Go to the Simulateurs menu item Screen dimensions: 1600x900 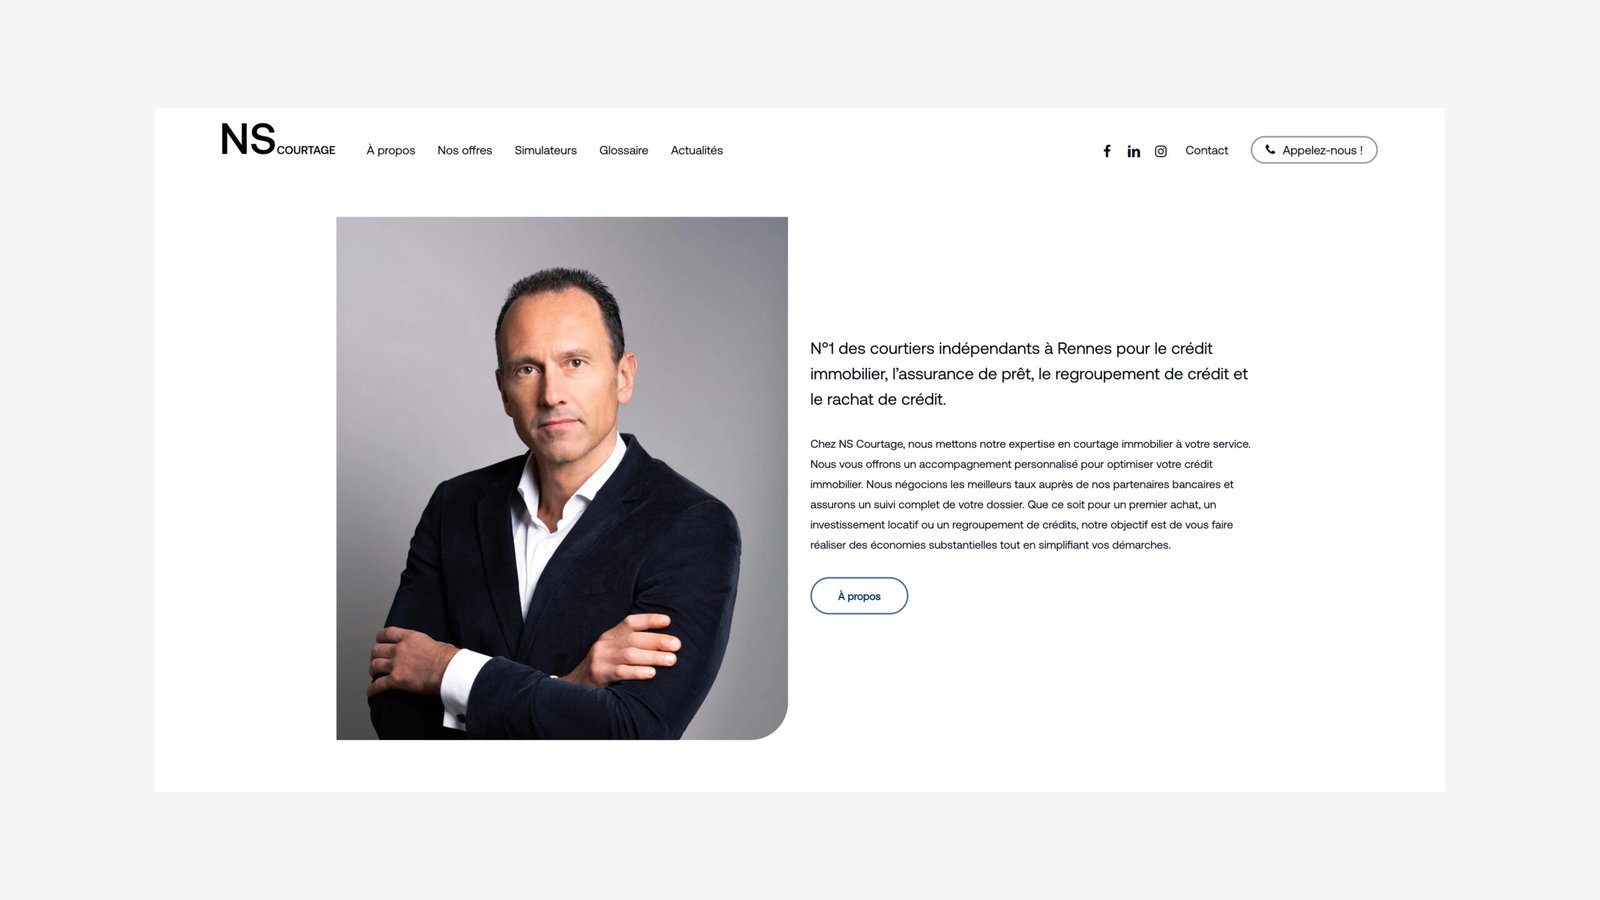point(545,150)
